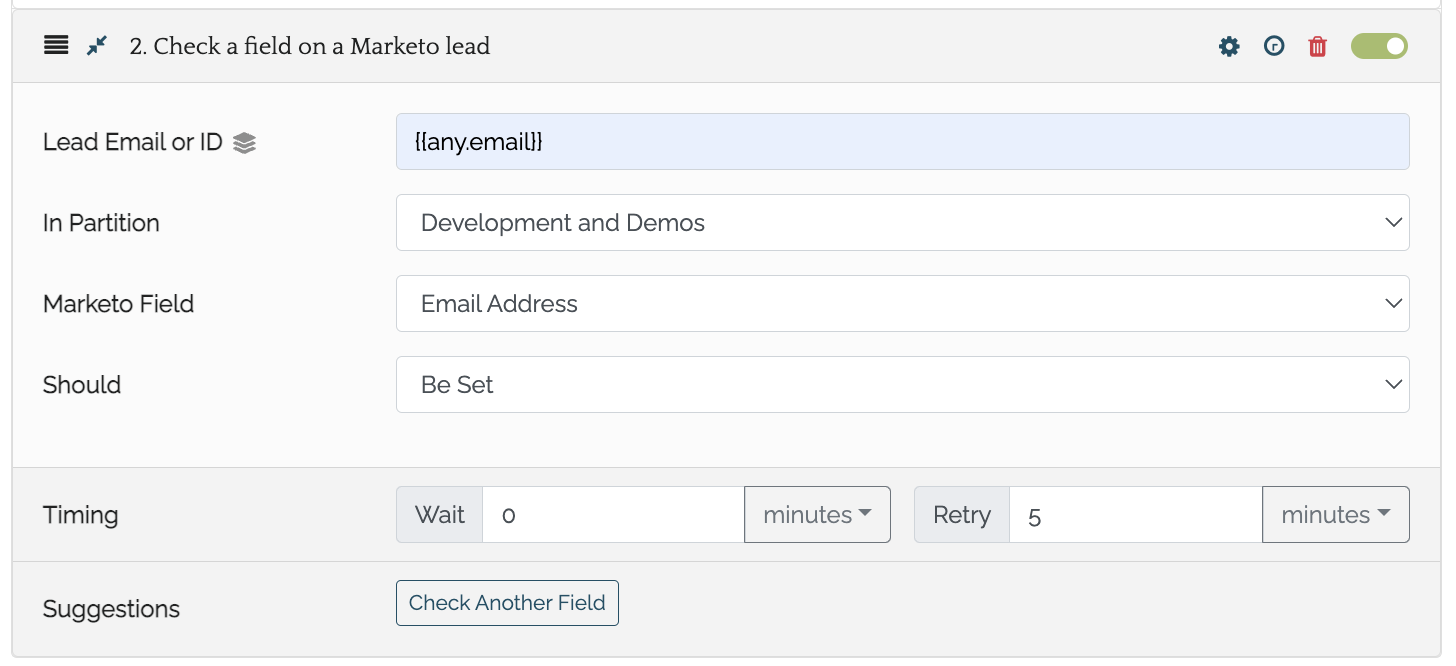Image resolution: width=1456 pixels, height=666 pixels.
Task: Change the Retry time unit from minutes
Action: 1336,514
